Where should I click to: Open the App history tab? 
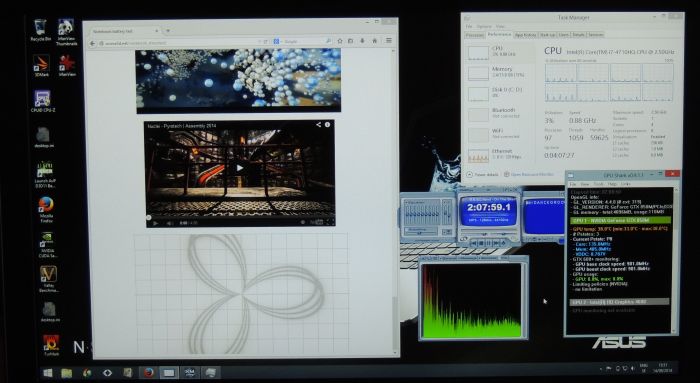(x=525, y=35)
